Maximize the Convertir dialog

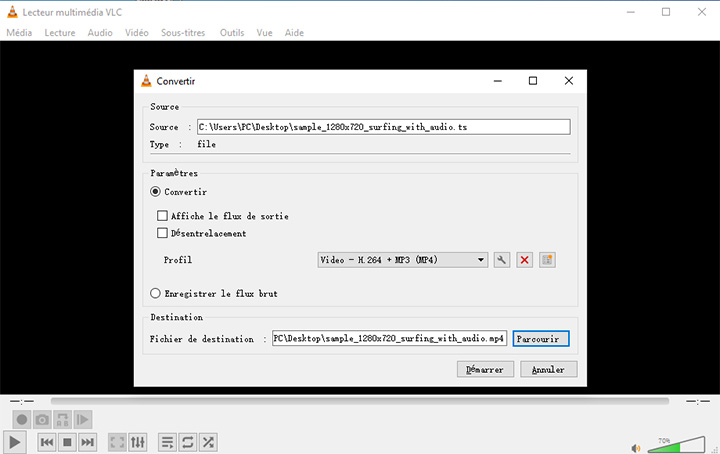coord(533,81)
